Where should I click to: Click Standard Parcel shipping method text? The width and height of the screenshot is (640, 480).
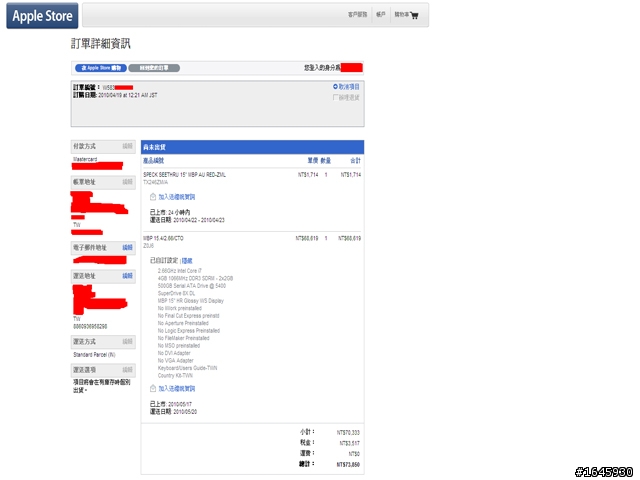[94, 355]
